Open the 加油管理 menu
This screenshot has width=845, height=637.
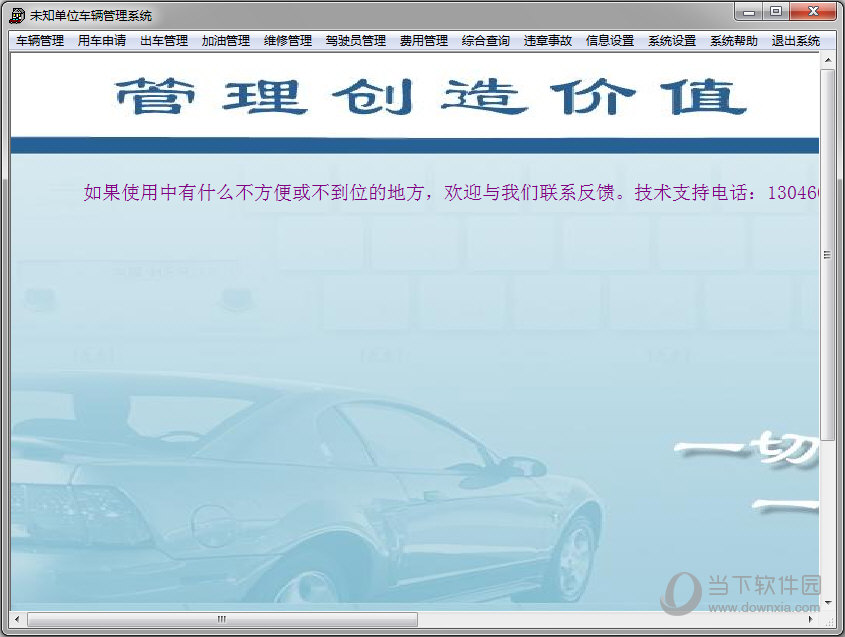point(226,41)
